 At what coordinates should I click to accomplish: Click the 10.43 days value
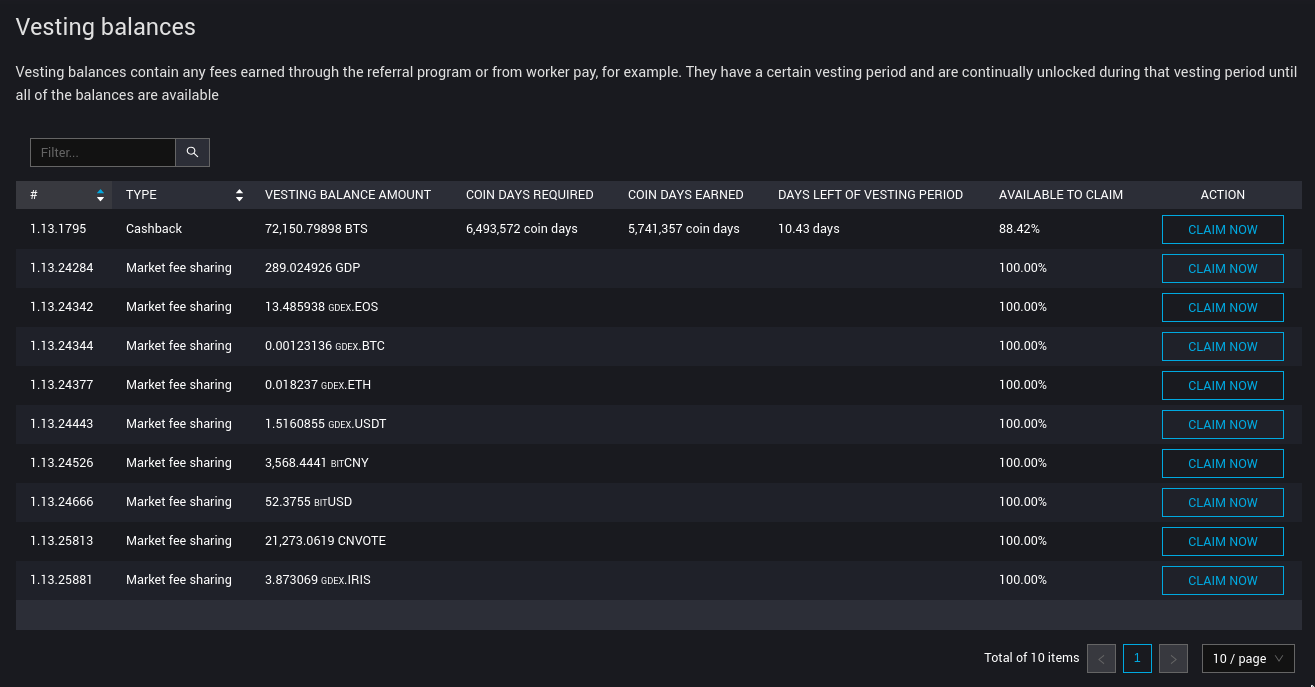809,229
